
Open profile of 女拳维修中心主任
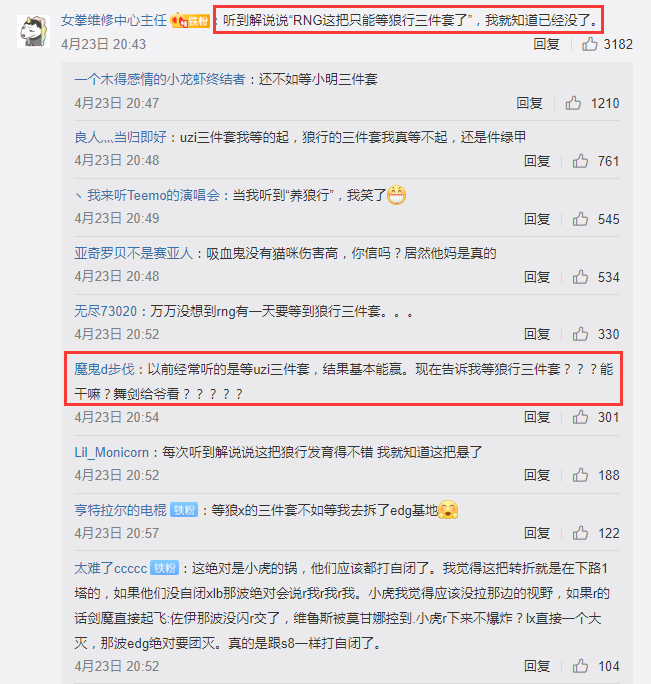[113, 20]
